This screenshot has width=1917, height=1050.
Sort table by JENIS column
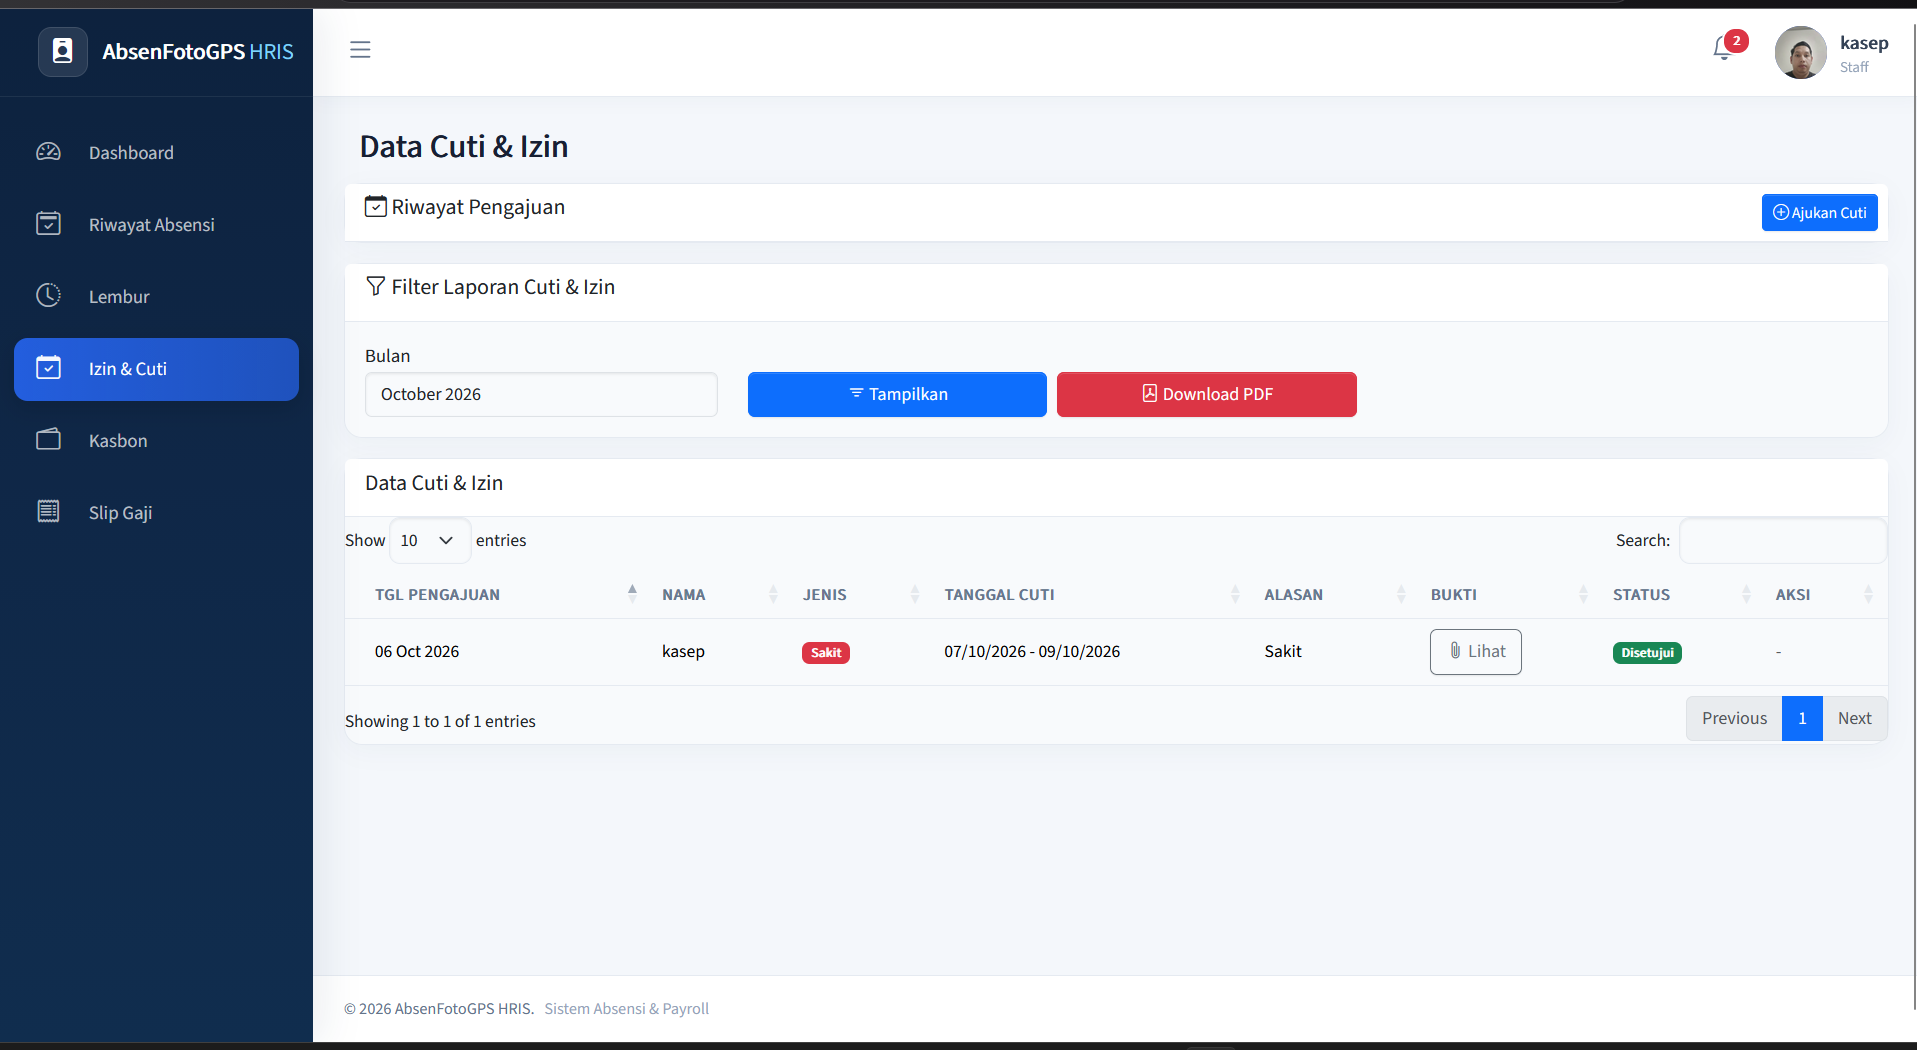[x=864, y=595]
